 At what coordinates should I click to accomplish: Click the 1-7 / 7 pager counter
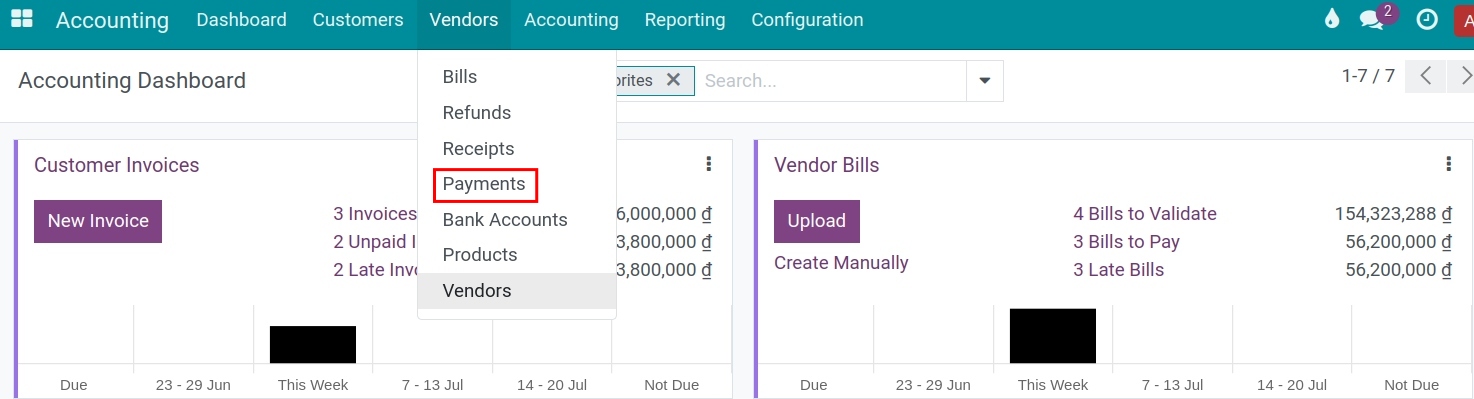click(1368, 76)
